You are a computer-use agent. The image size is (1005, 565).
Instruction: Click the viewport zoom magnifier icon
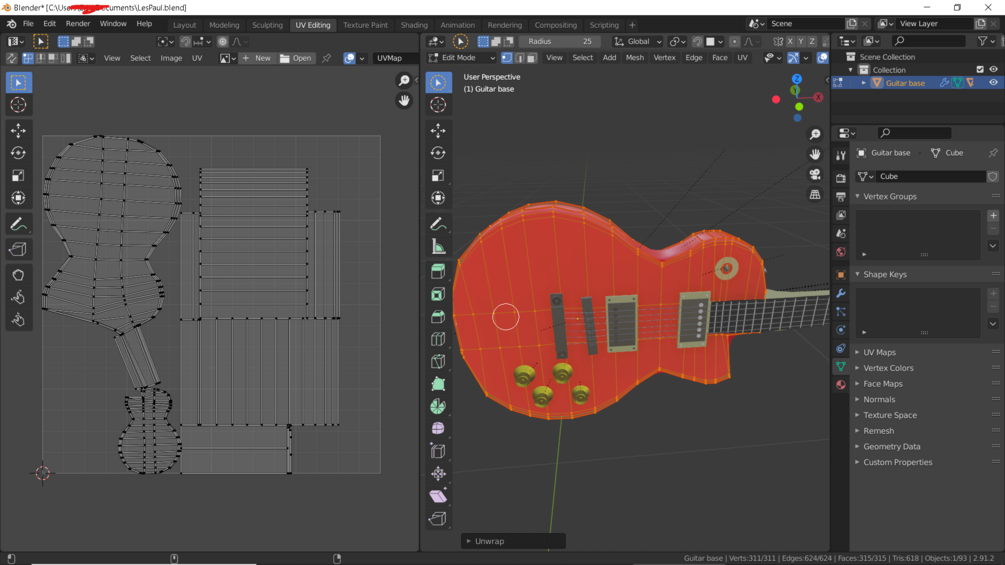click(x=815, y=134)
